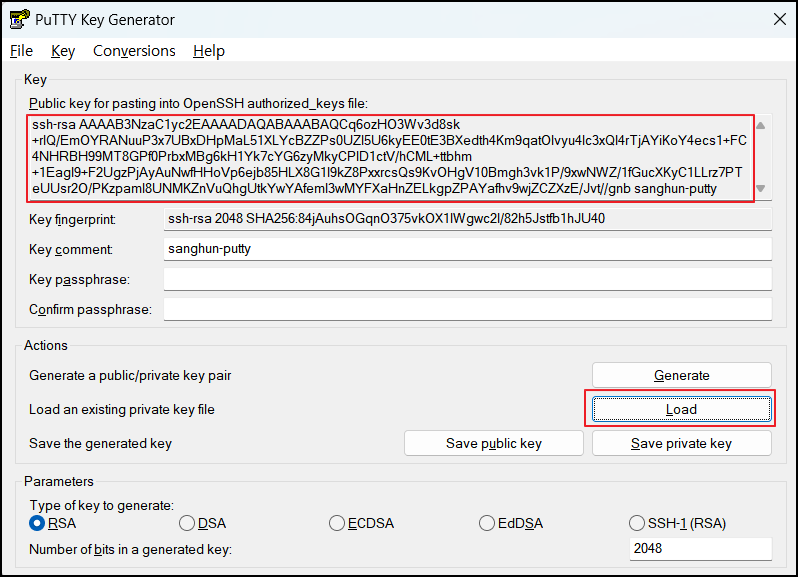The image size is (798, 577).
Task: Click the Load button
Action: click(x=681, y=409)
